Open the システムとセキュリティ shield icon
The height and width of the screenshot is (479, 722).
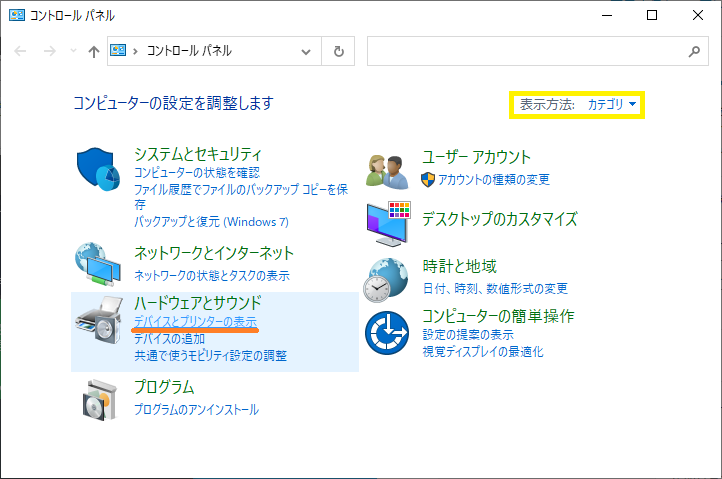tap(98, 169)
